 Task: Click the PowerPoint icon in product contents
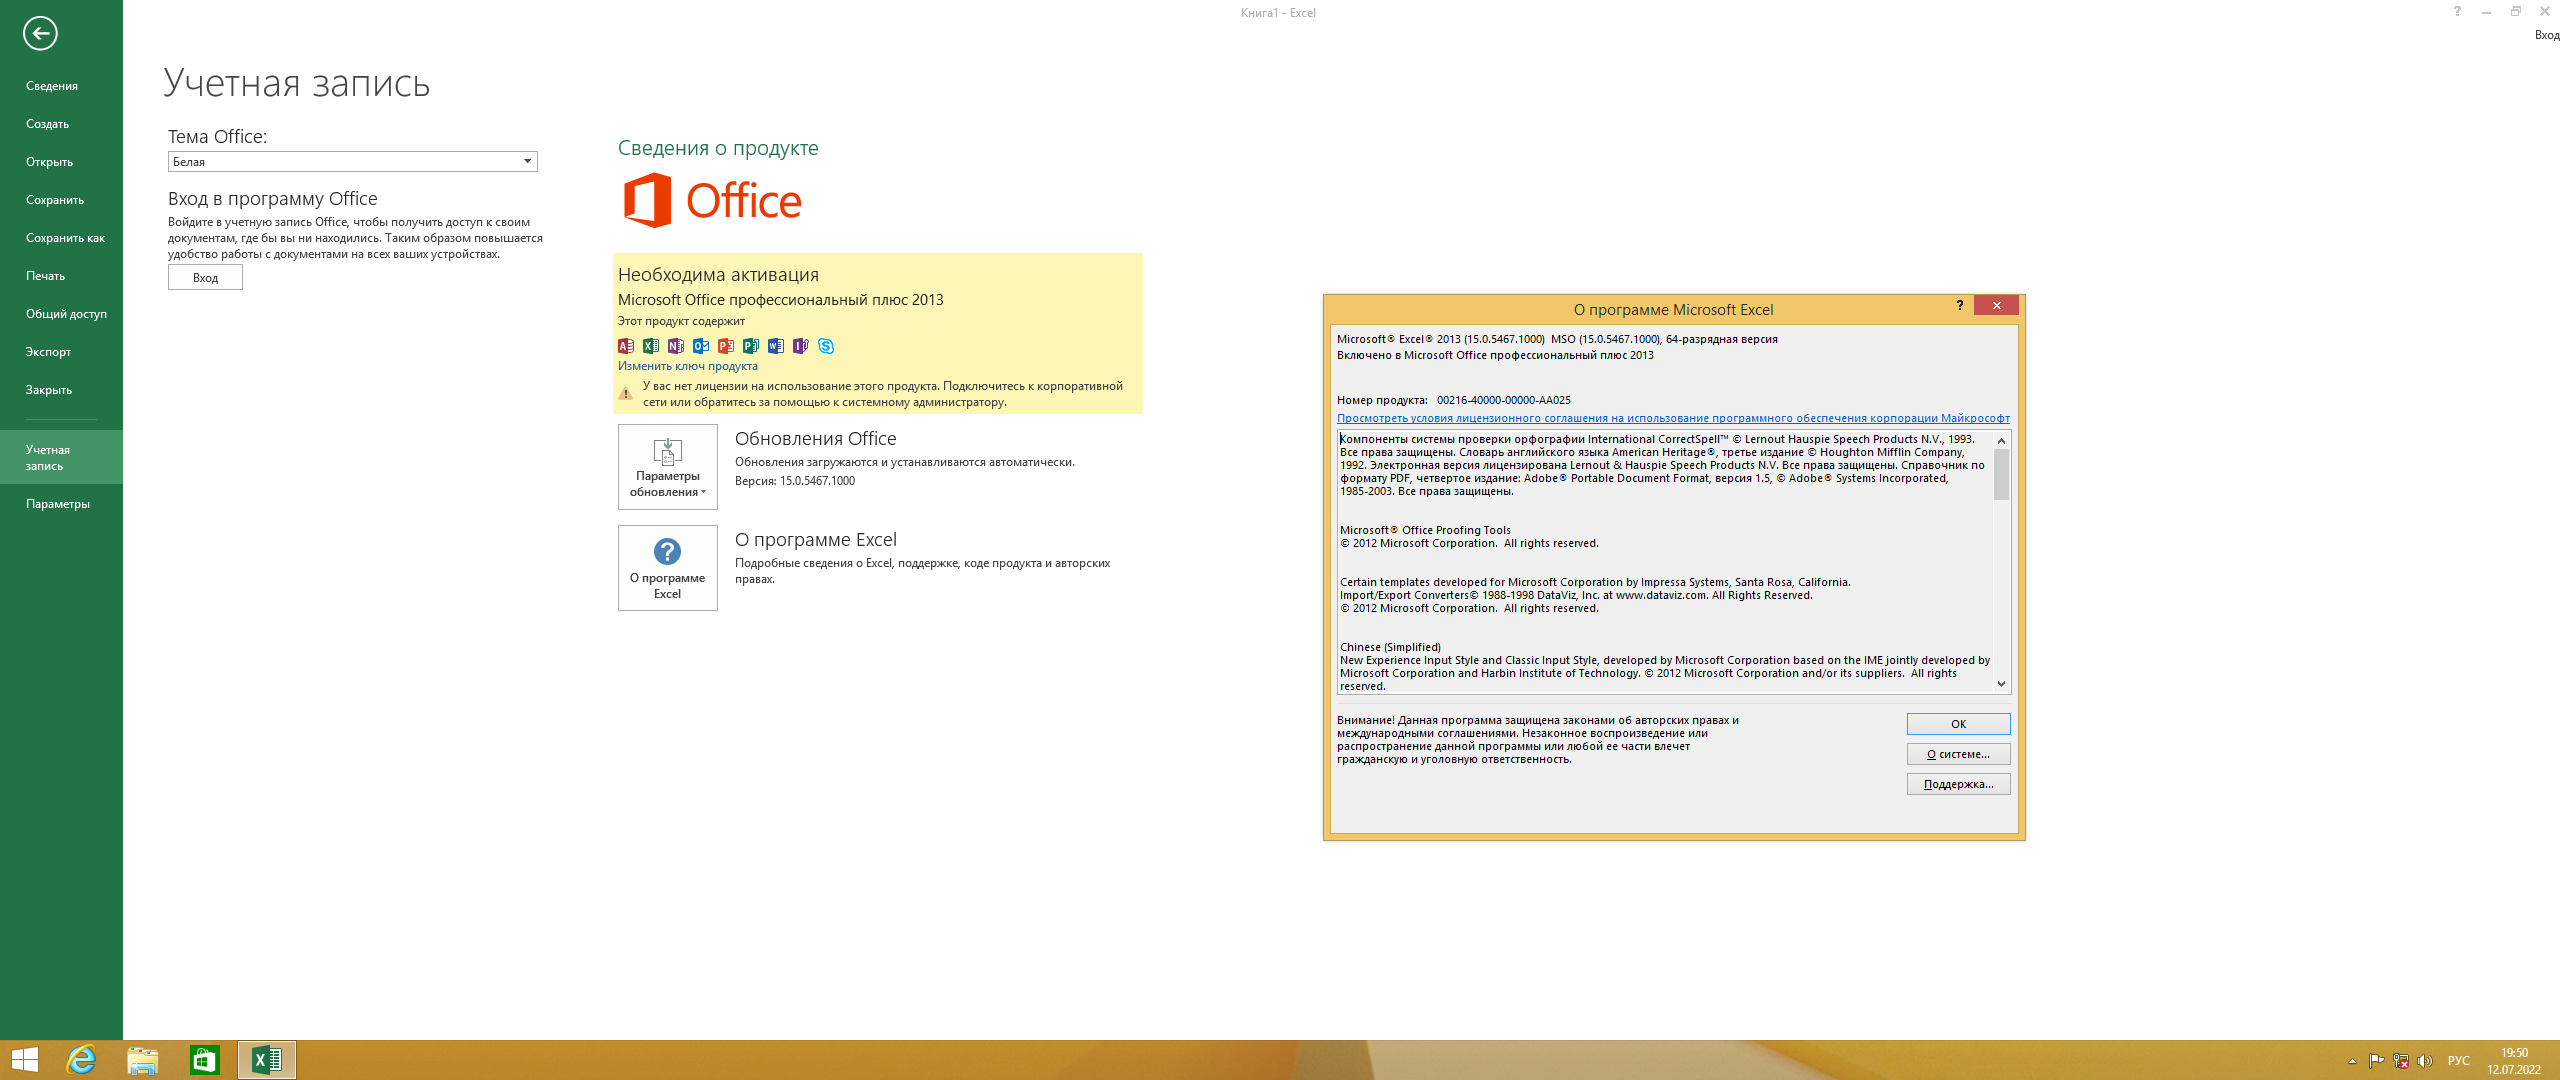pos(726,346)
